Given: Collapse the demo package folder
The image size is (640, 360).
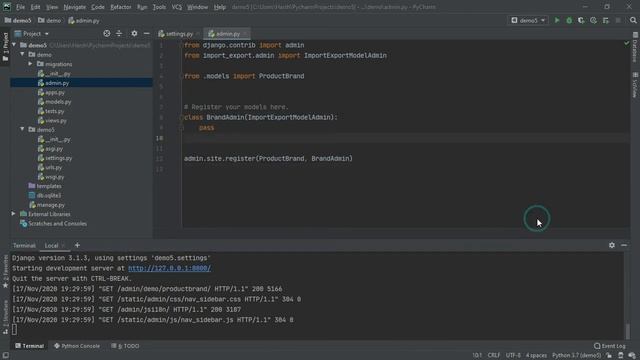Looking at the screenshot, I should click(x=22, y=54).
